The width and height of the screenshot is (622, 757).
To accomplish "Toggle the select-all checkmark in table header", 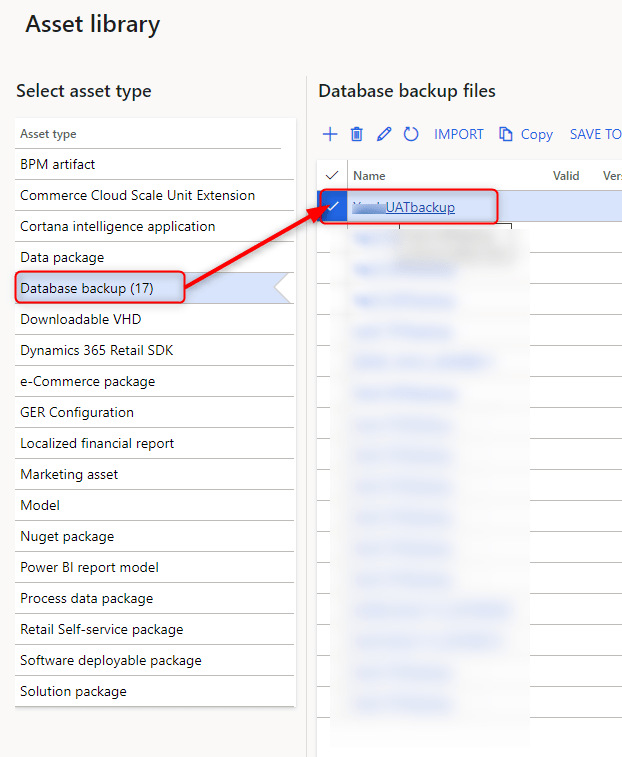I will (332, 176).
